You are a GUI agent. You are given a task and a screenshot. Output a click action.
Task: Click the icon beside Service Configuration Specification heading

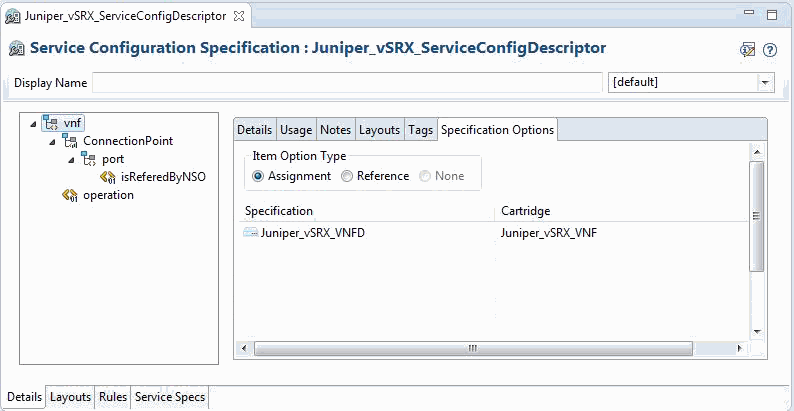17,49
